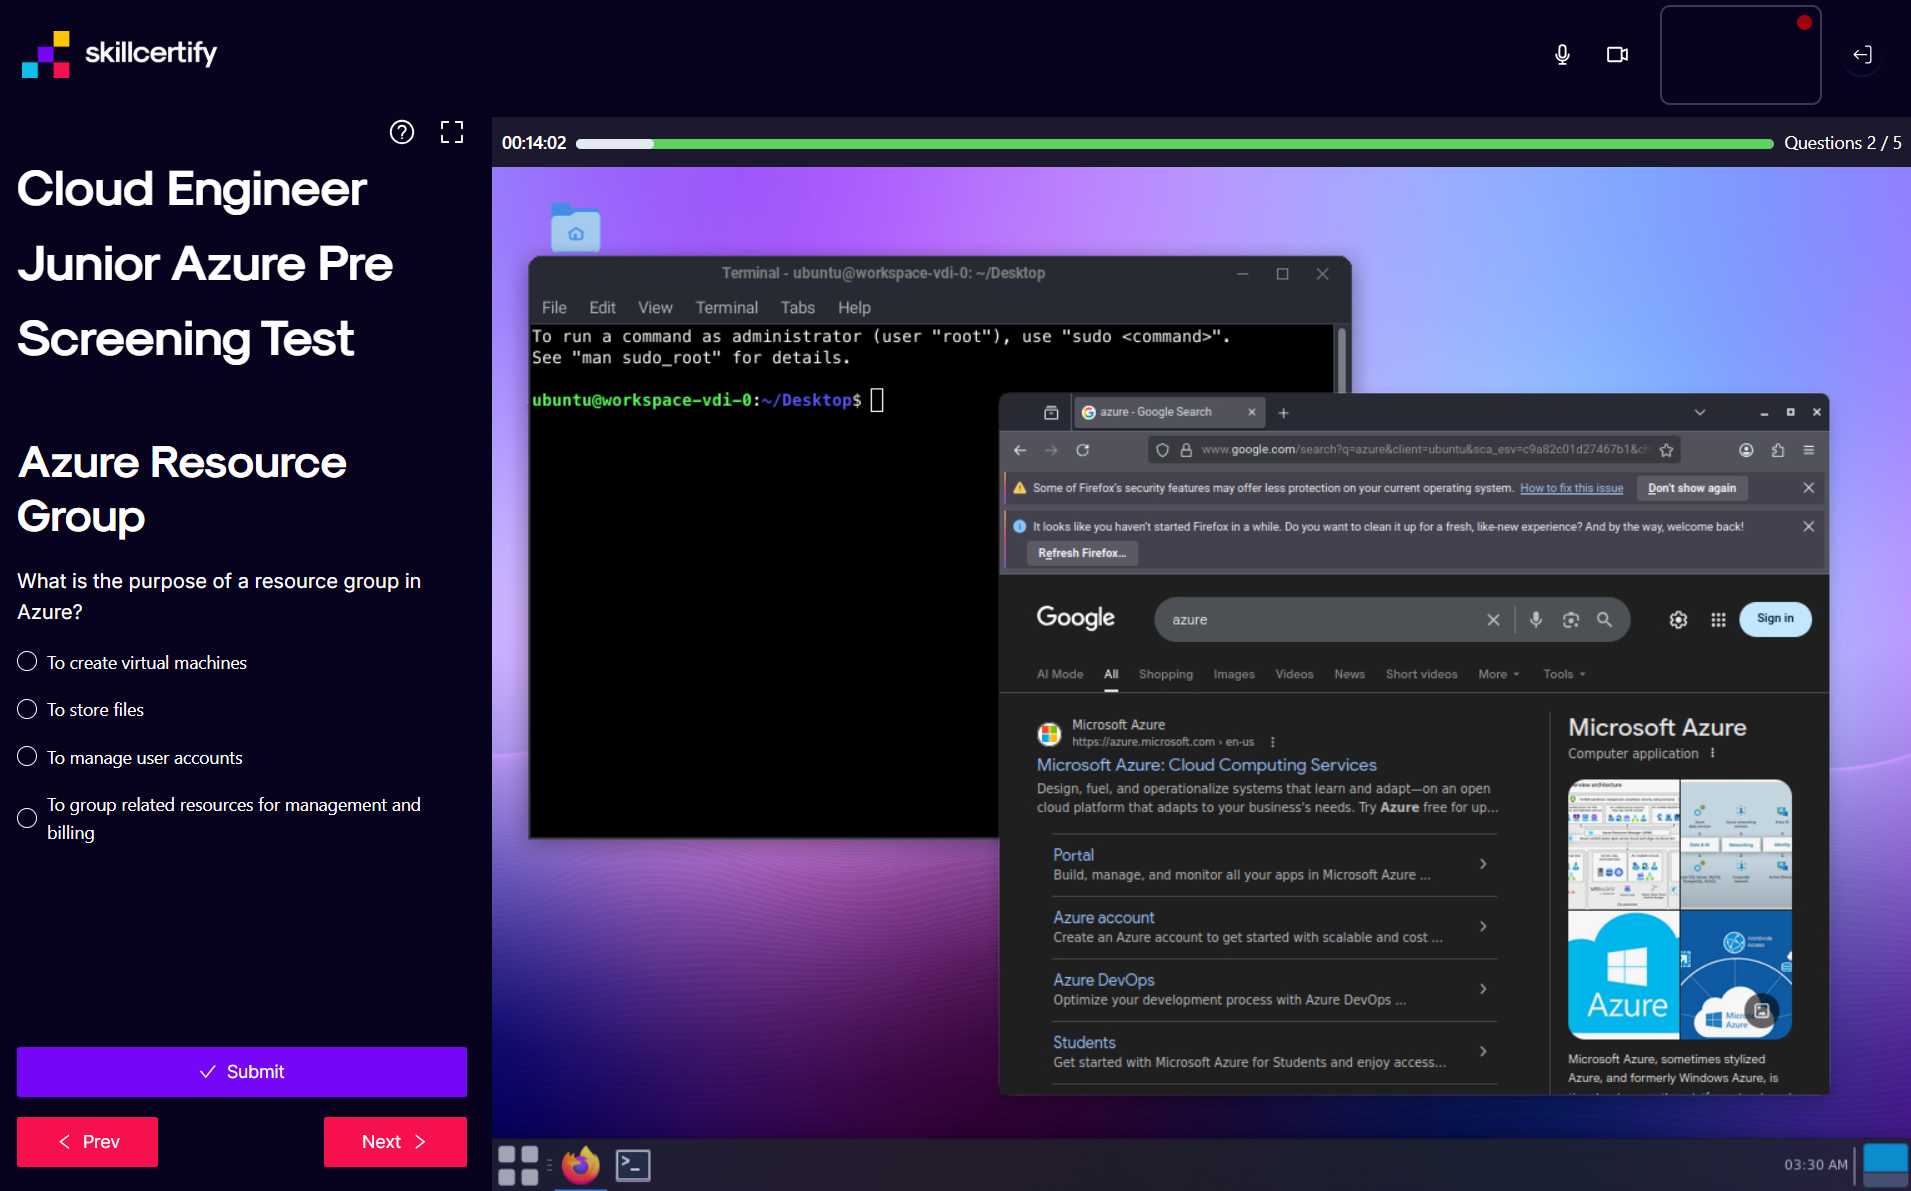Click the exit test icon
1911x1191 pixels.
pos(1862,55)
